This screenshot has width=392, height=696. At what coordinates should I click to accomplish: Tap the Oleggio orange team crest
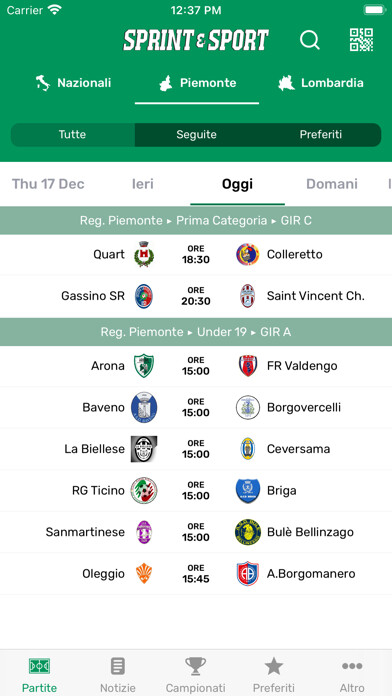[144, 573]
